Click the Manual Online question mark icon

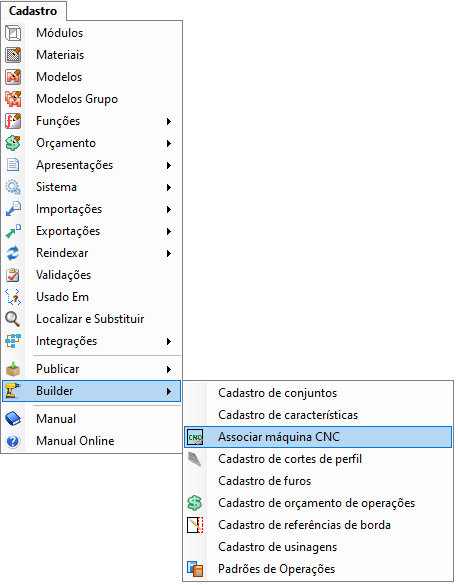pyautogui.click(x=13, y=441)
